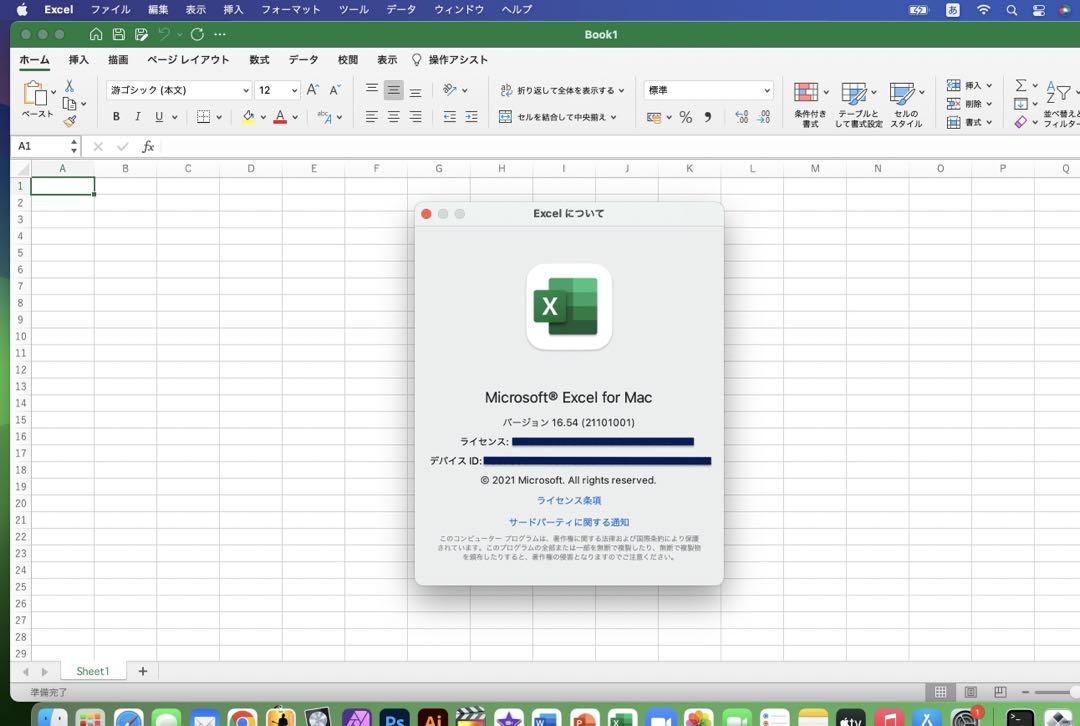The height and width of the screenshot is (726, 1080).
Task: Add a new sheet with plus button
Action: click(x=143, y=671)
